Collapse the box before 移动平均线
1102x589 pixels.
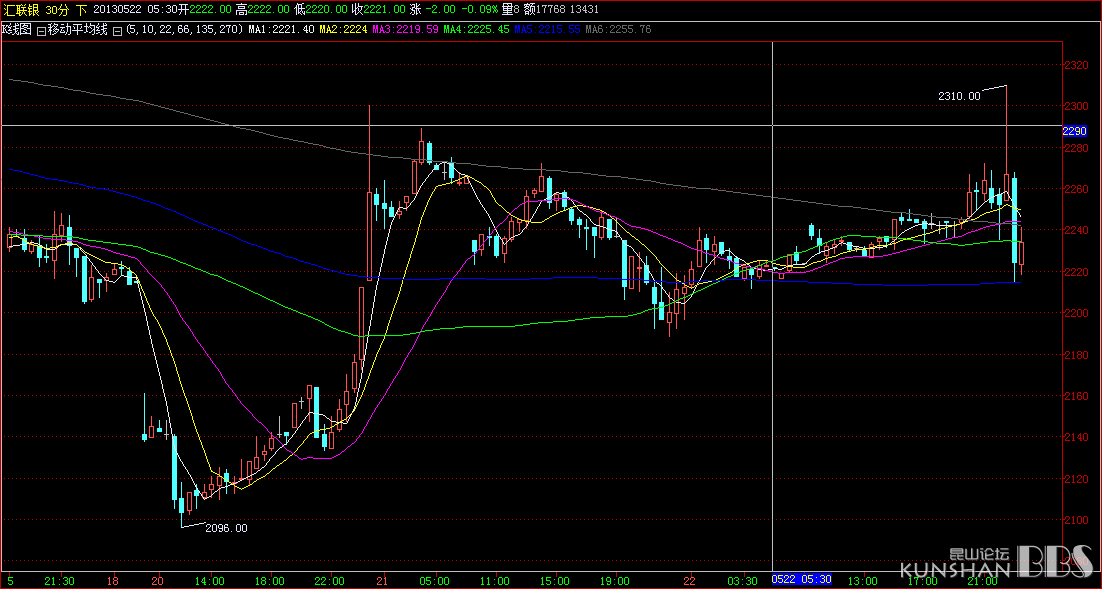tap(41, 30)
